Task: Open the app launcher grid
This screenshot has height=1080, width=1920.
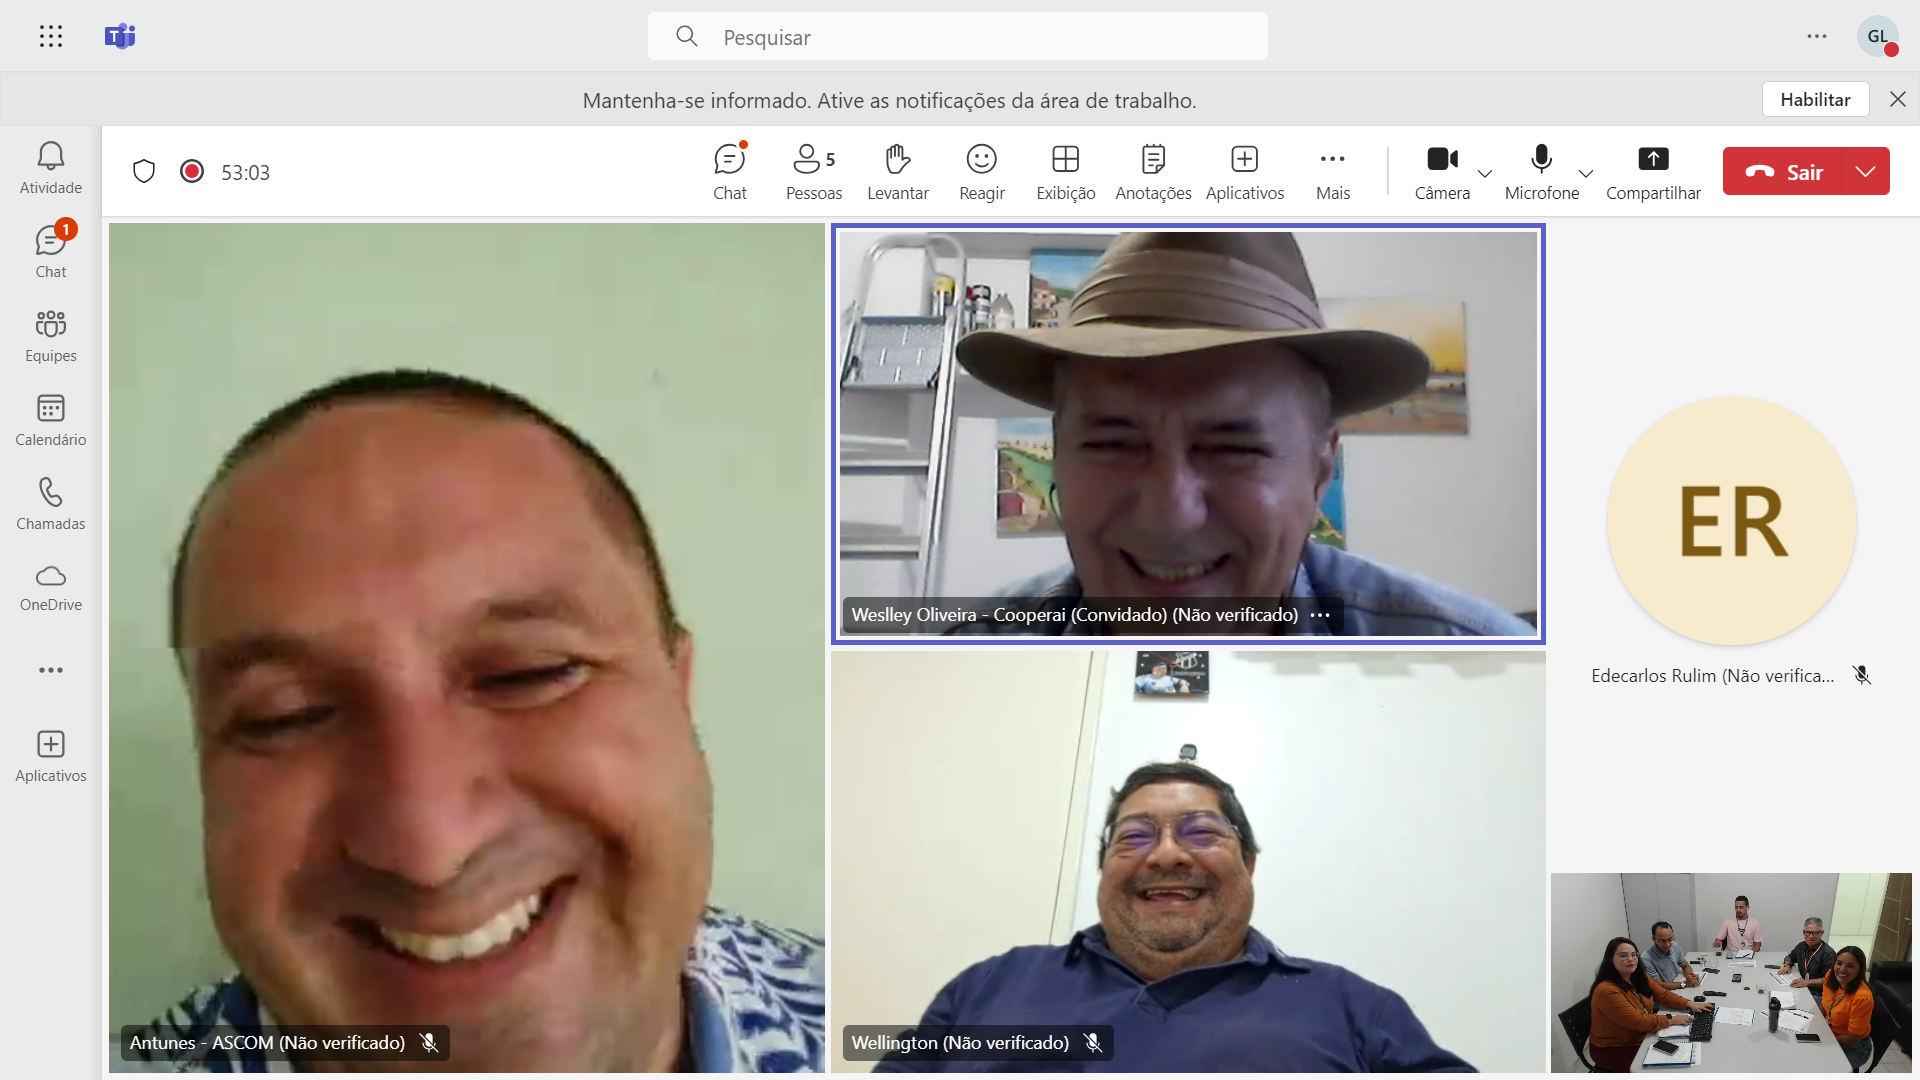Action: 51,37
